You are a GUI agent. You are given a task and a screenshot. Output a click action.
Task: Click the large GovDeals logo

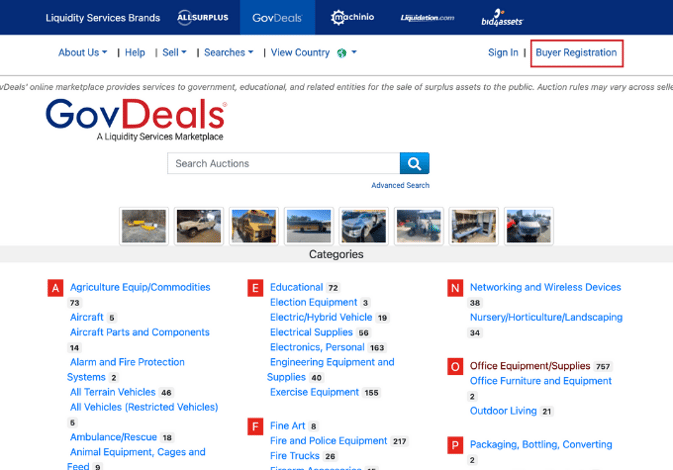click(x=136, y=119)
